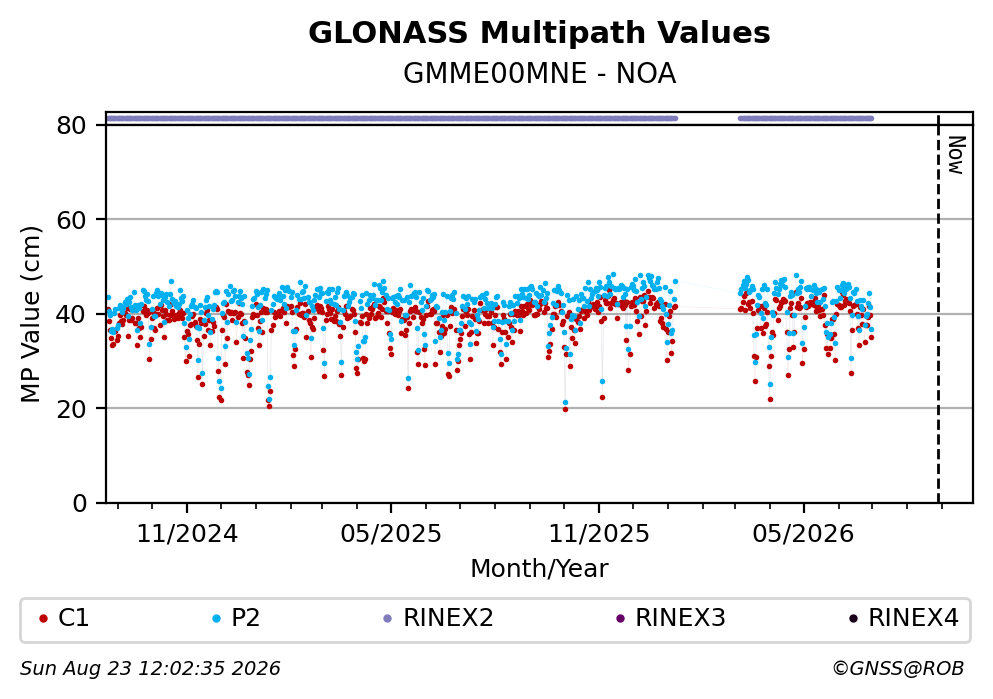Click the MP Value (cm) axis label
Screen dimensions: 993x699
tap(30, 314)
